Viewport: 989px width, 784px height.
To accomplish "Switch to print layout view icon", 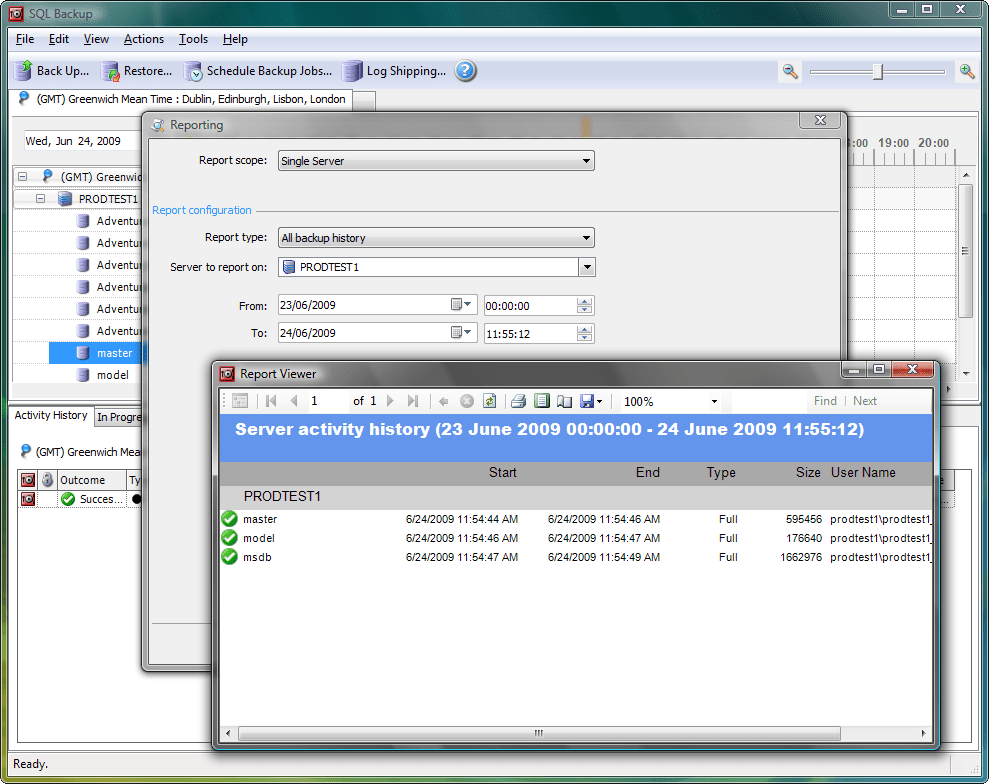I will point(542,401).
